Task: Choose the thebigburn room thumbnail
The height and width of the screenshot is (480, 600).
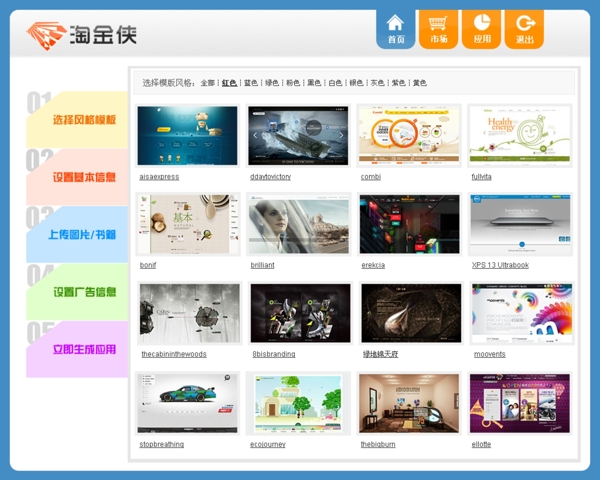Action: tap(409, 403)
